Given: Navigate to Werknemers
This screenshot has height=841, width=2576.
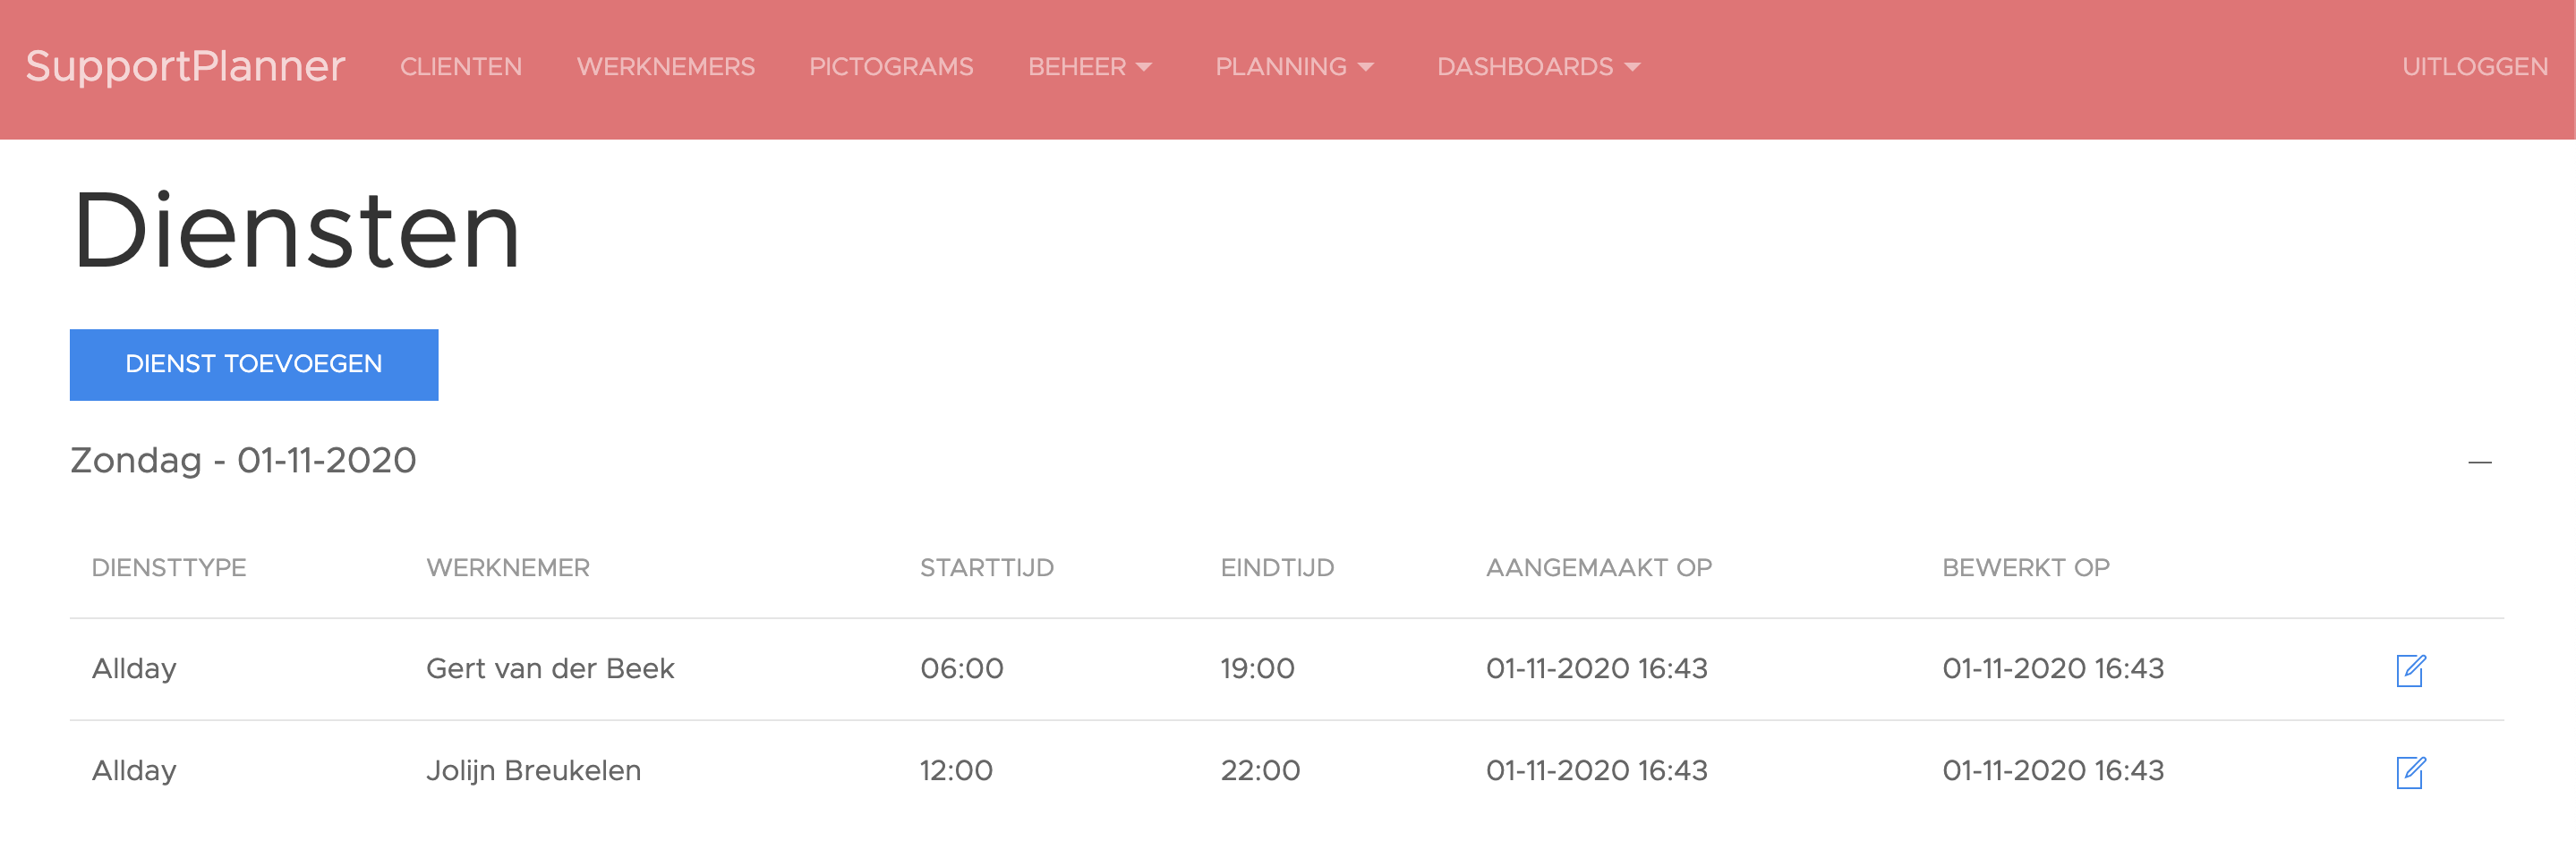Looking at the screenshot, I should pos(665,67).
